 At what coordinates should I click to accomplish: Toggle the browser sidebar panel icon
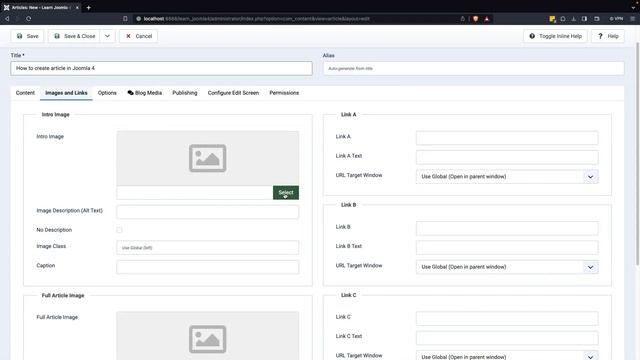584,19
